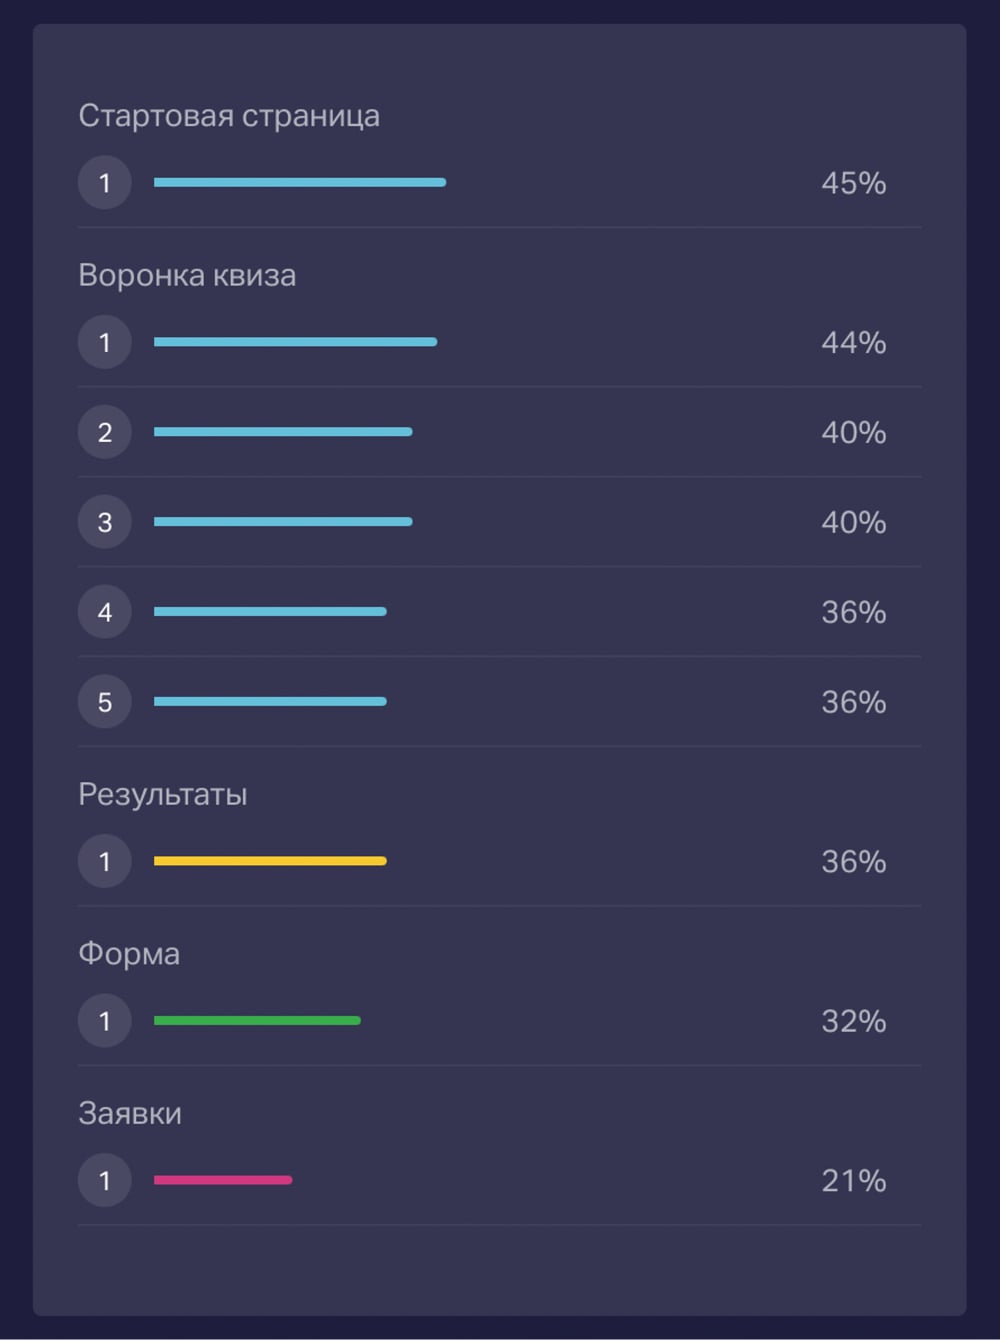1000x1340 pixels.
Task: Click step 4 badge in quiz funnel
Action: (x=105, y=611)
